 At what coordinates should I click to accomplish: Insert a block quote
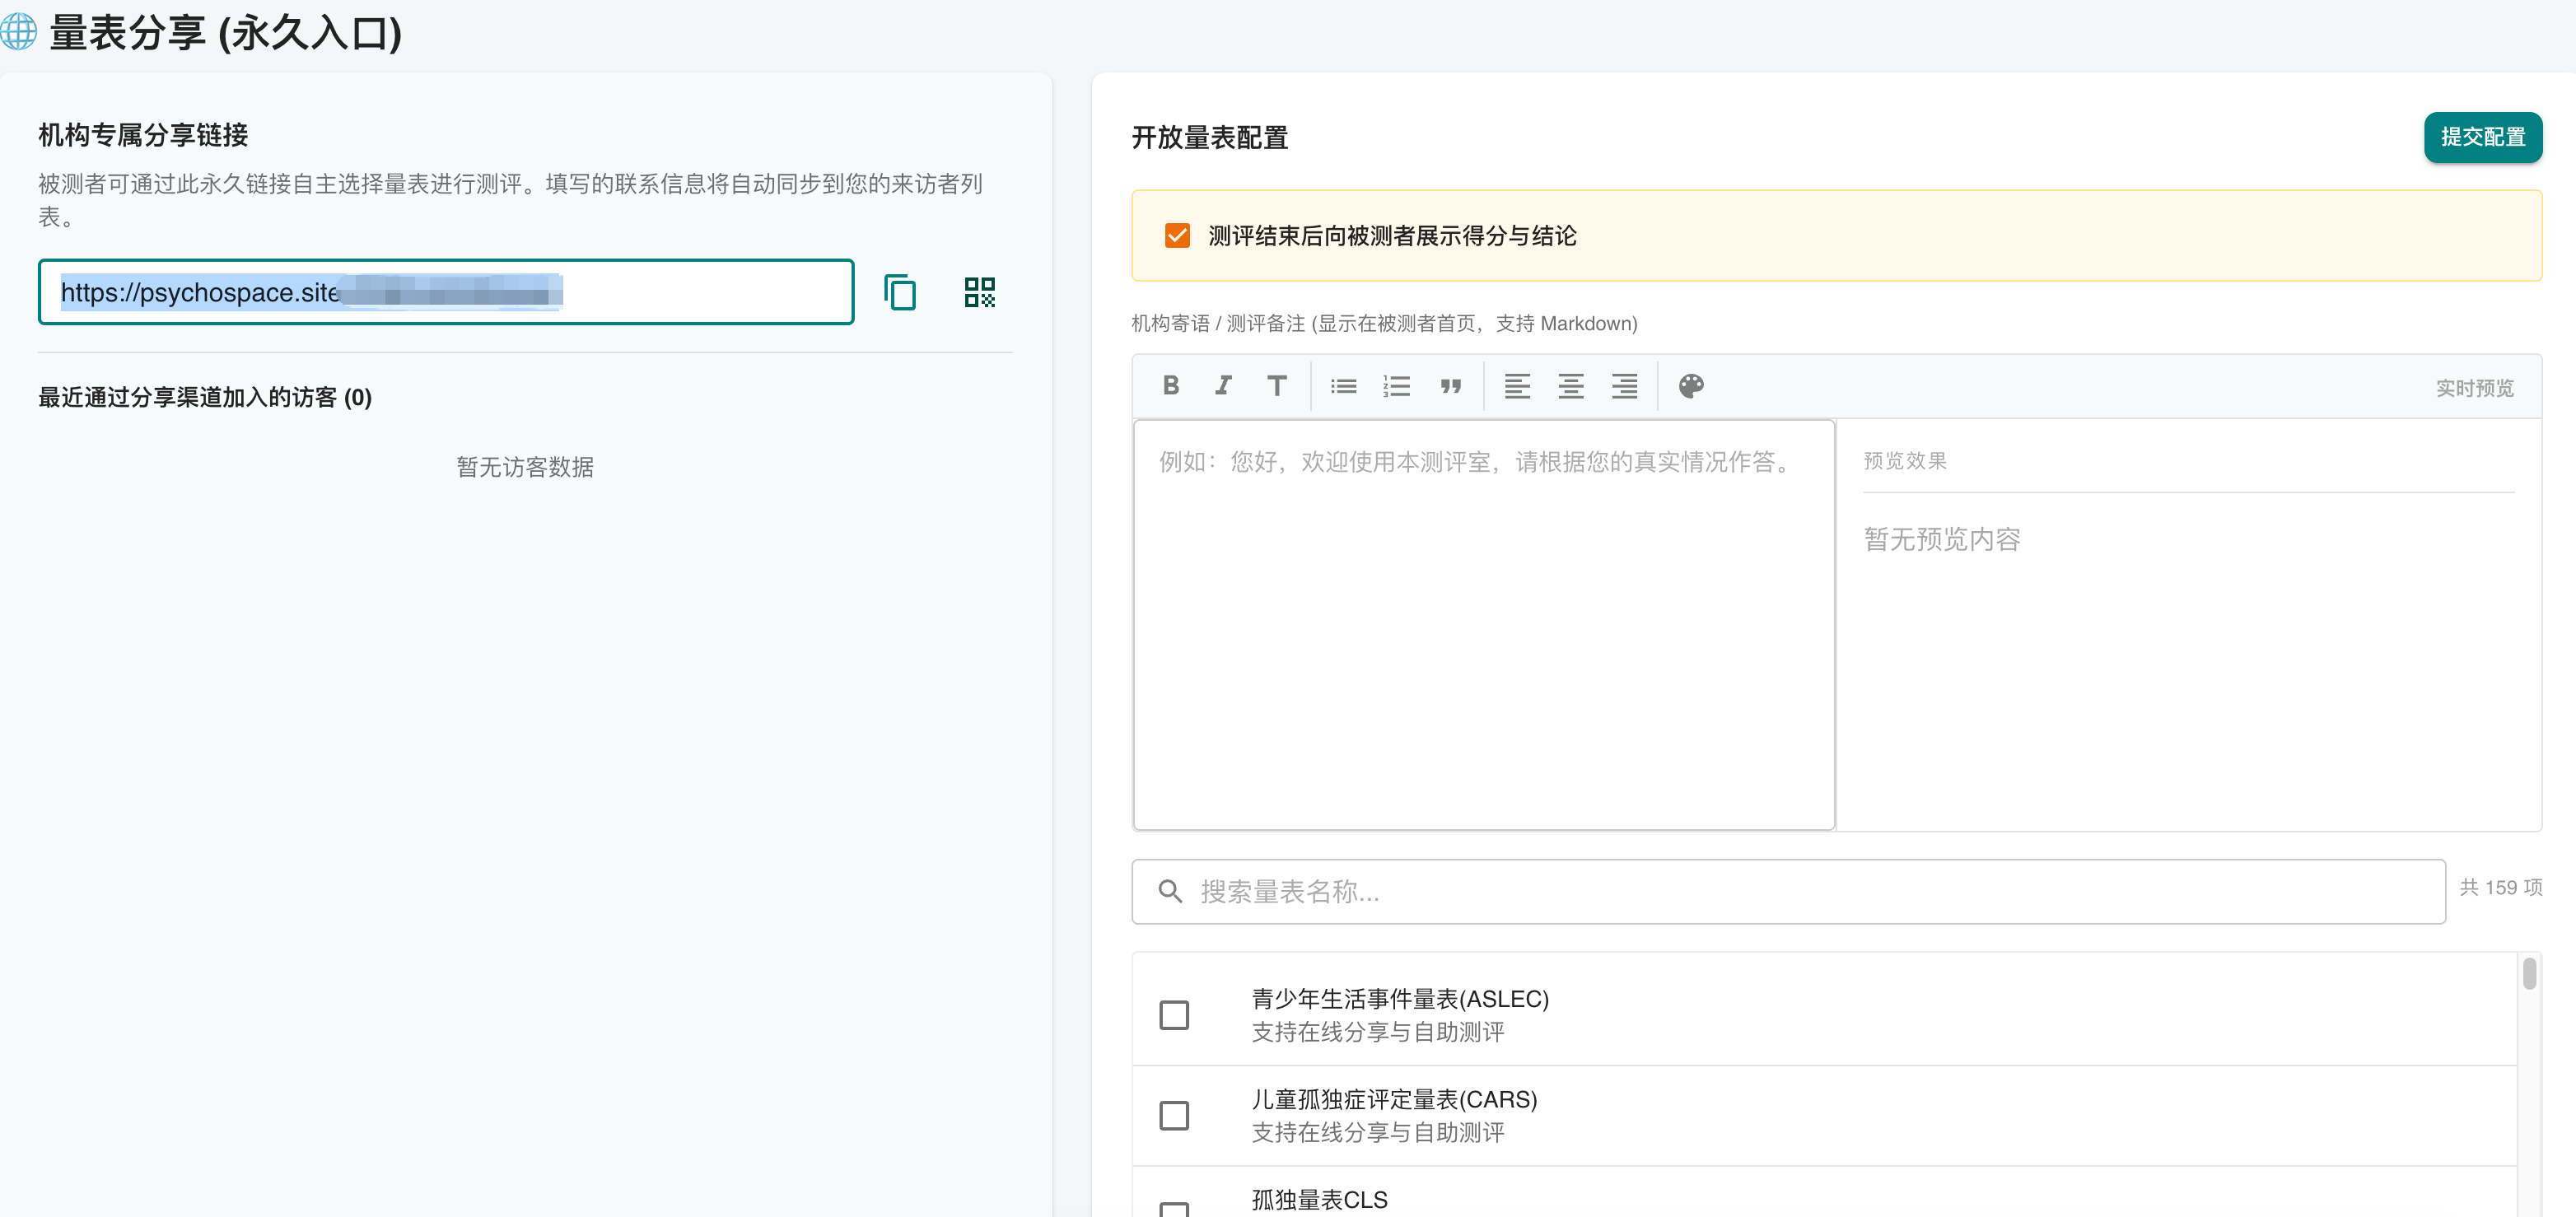1450,386
